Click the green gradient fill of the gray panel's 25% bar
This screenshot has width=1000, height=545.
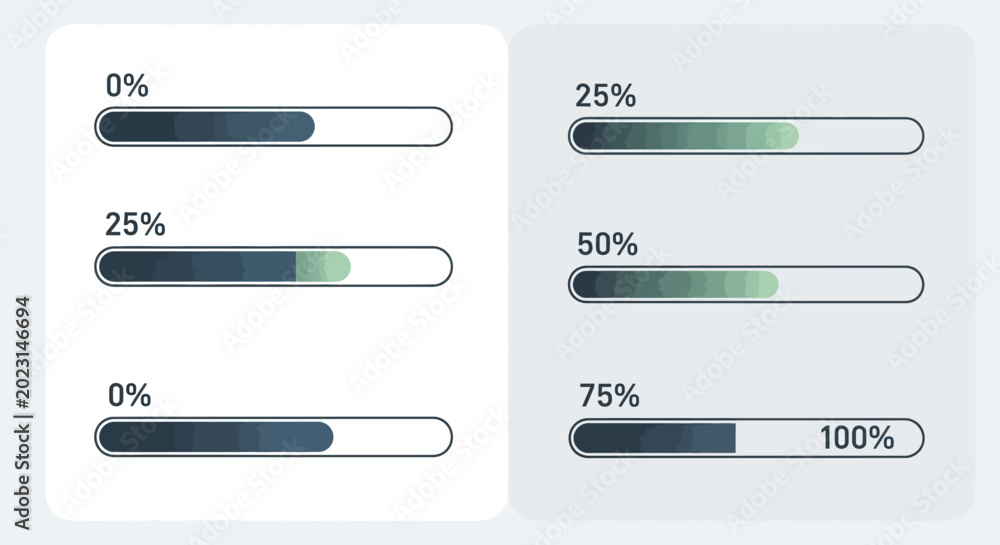tap(686, 136)
